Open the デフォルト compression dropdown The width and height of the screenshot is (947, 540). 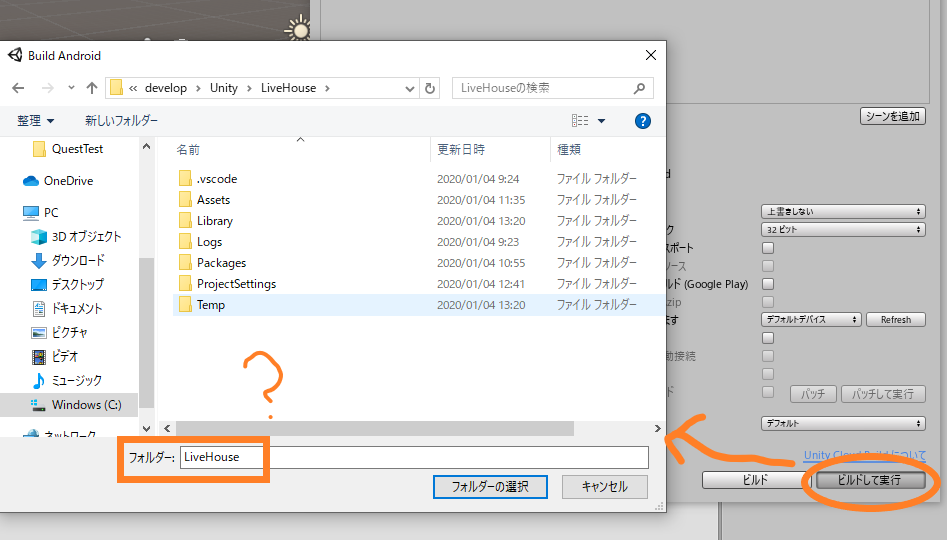pyautogui.click(x=843, y=423)
